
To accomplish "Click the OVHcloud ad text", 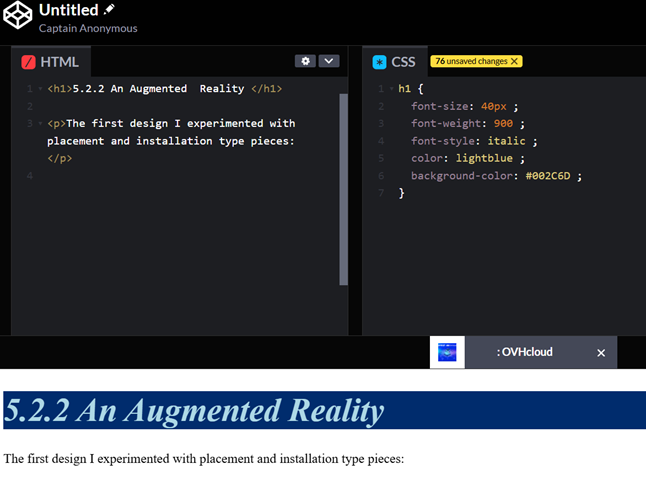I will (524, 352).
